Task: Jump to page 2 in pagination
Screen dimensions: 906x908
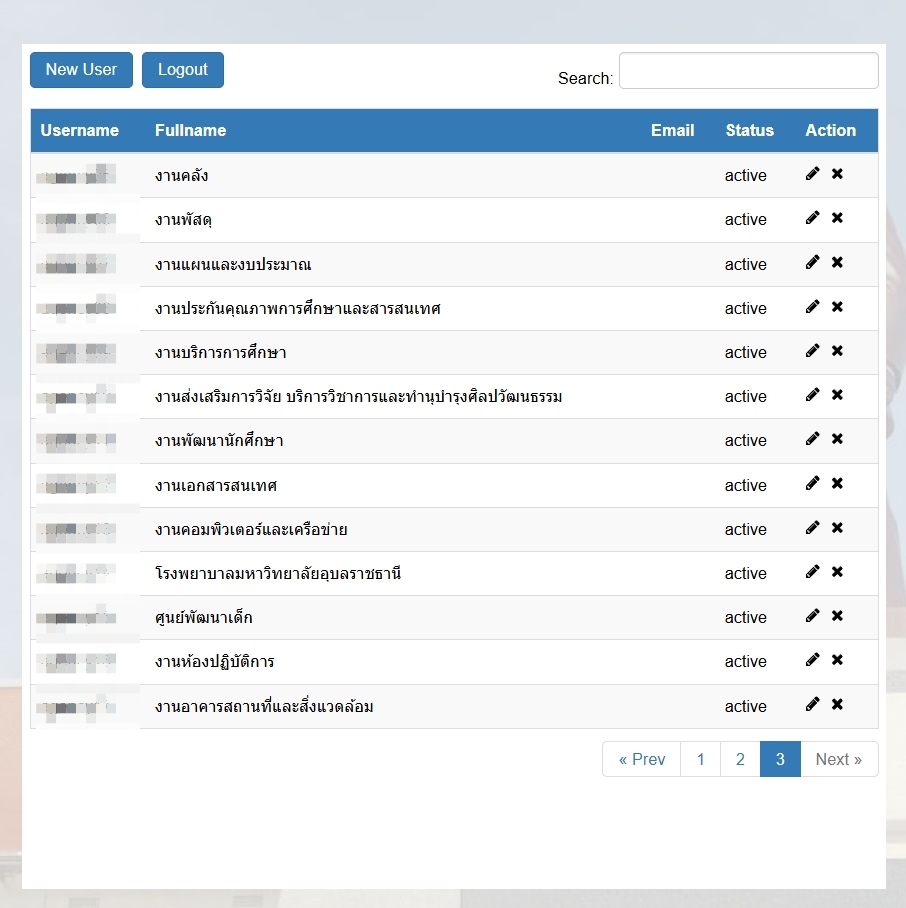Action: 740,759
